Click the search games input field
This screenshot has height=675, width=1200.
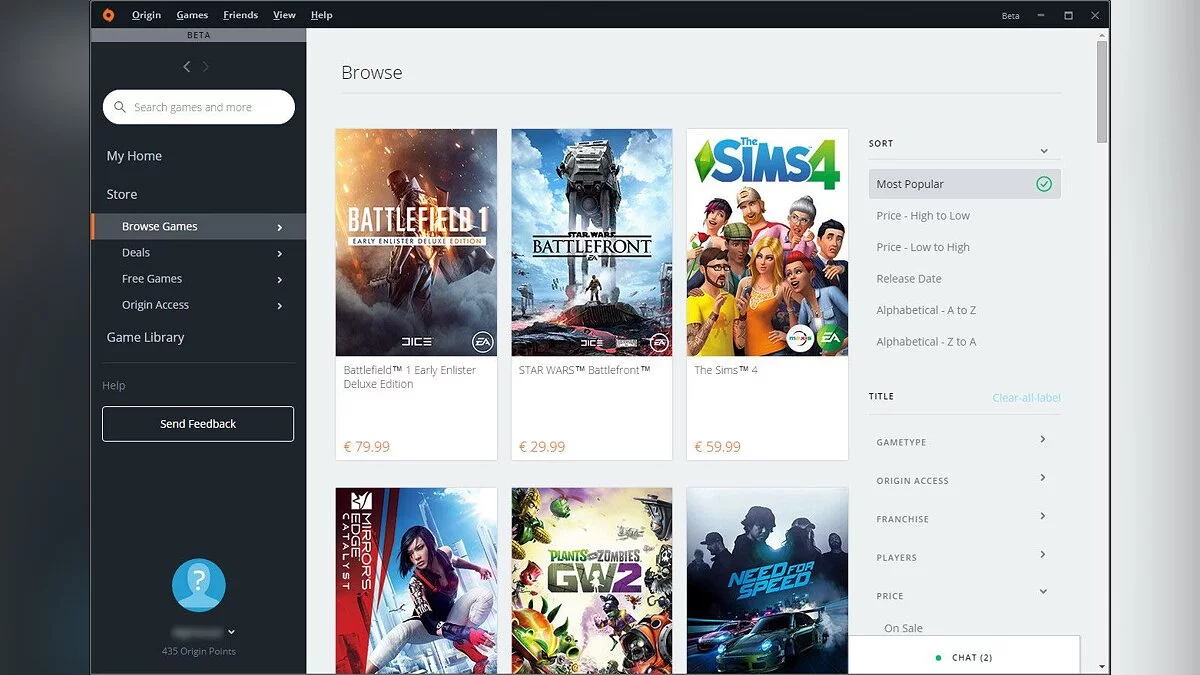coord(199,107)
